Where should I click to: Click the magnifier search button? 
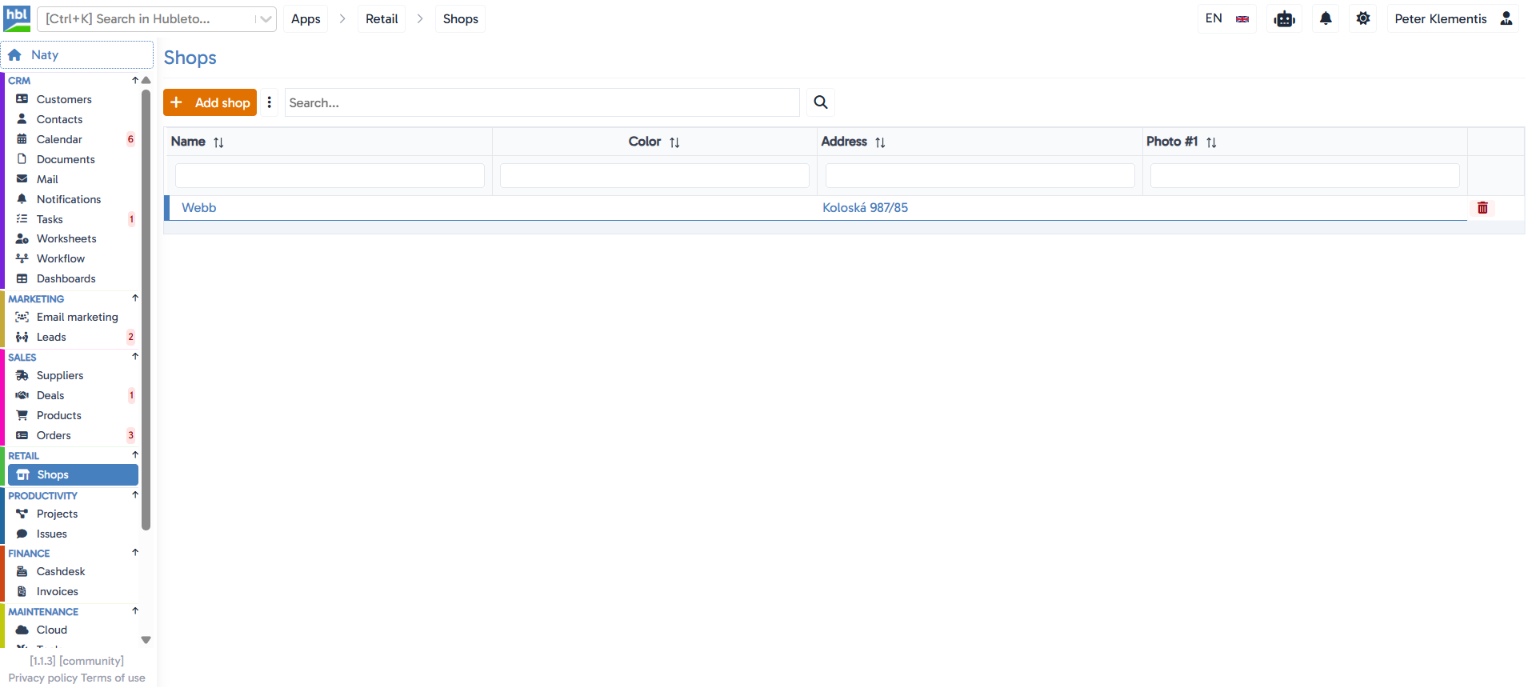821,102
